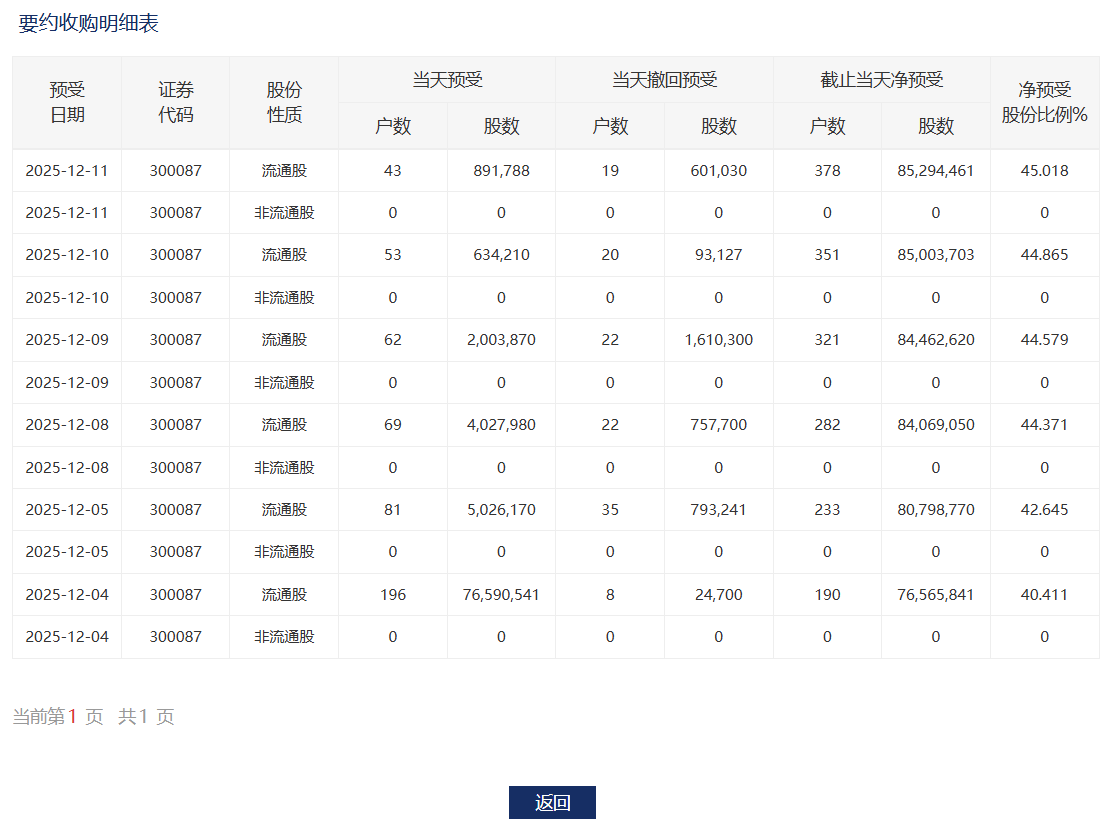
Task: Select ratio value 42.645
Action: 1044,510
